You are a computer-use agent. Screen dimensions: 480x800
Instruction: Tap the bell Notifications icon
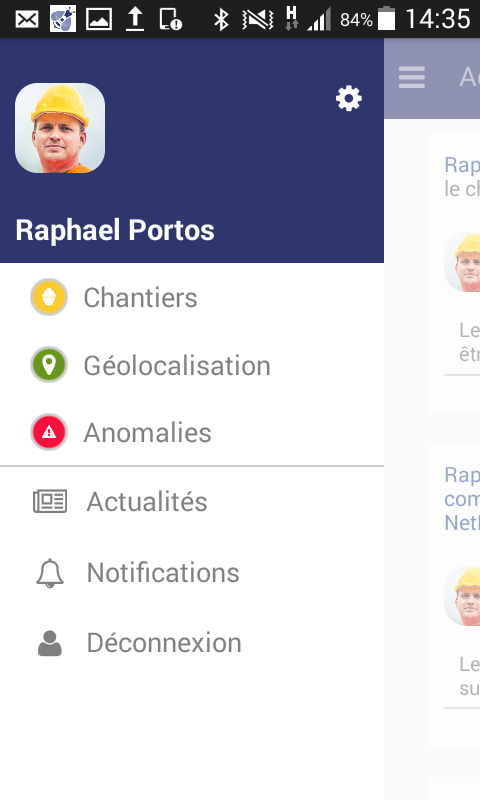[50, 573]
